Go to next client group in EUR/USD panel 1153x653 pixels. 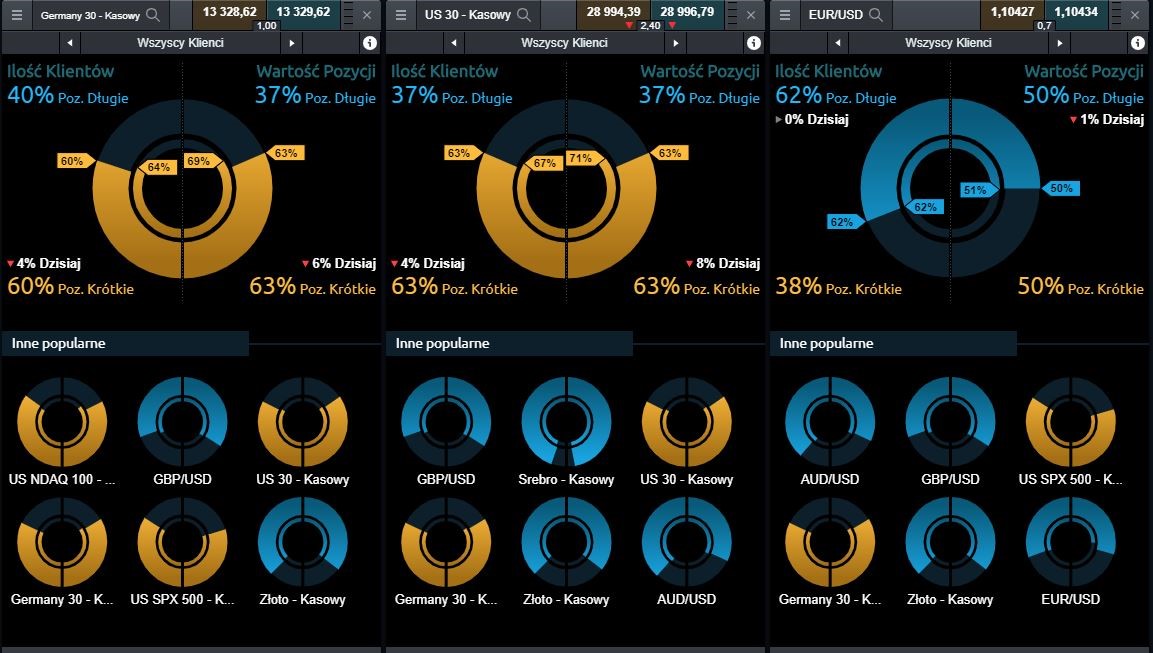pyautogui.click(x=1059, y=43)
